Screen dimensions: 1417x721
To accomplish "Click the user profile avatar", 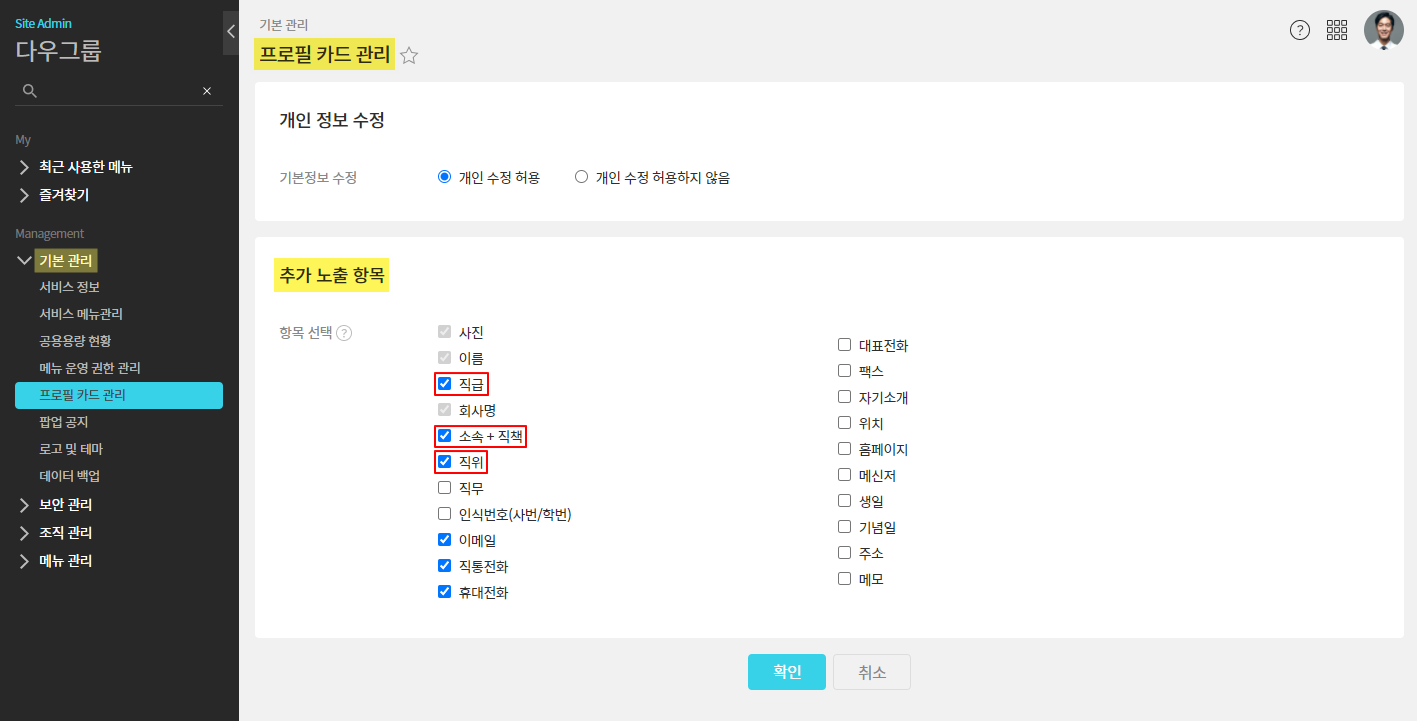I will [x=1383, y=30].
